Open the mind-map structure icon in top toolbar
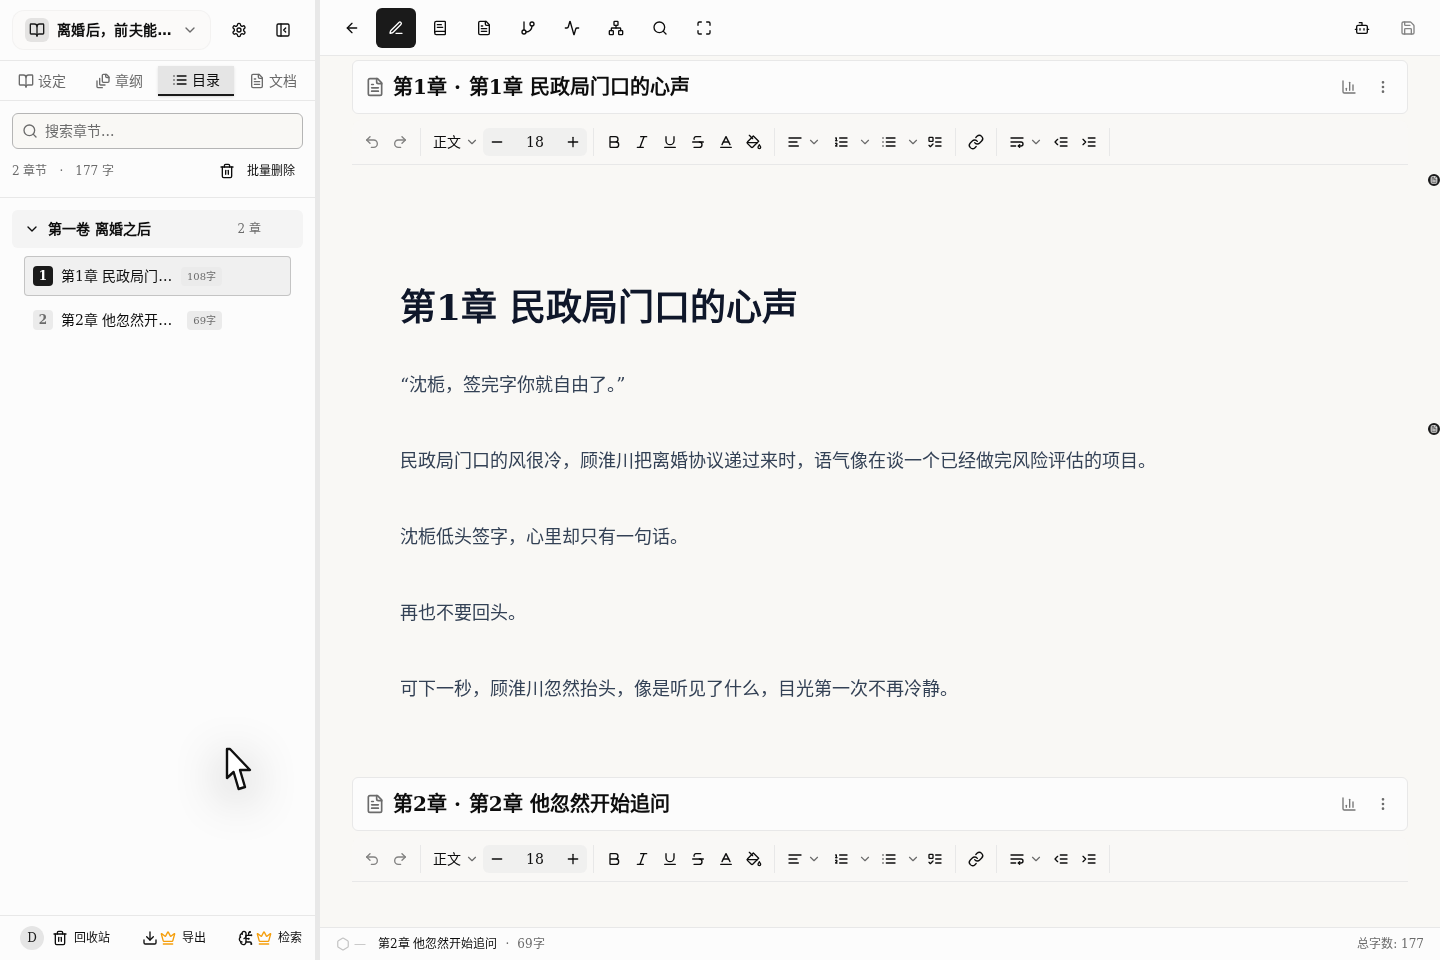The height and width of the screenshot is (960, 1440). tap(616, 28)
